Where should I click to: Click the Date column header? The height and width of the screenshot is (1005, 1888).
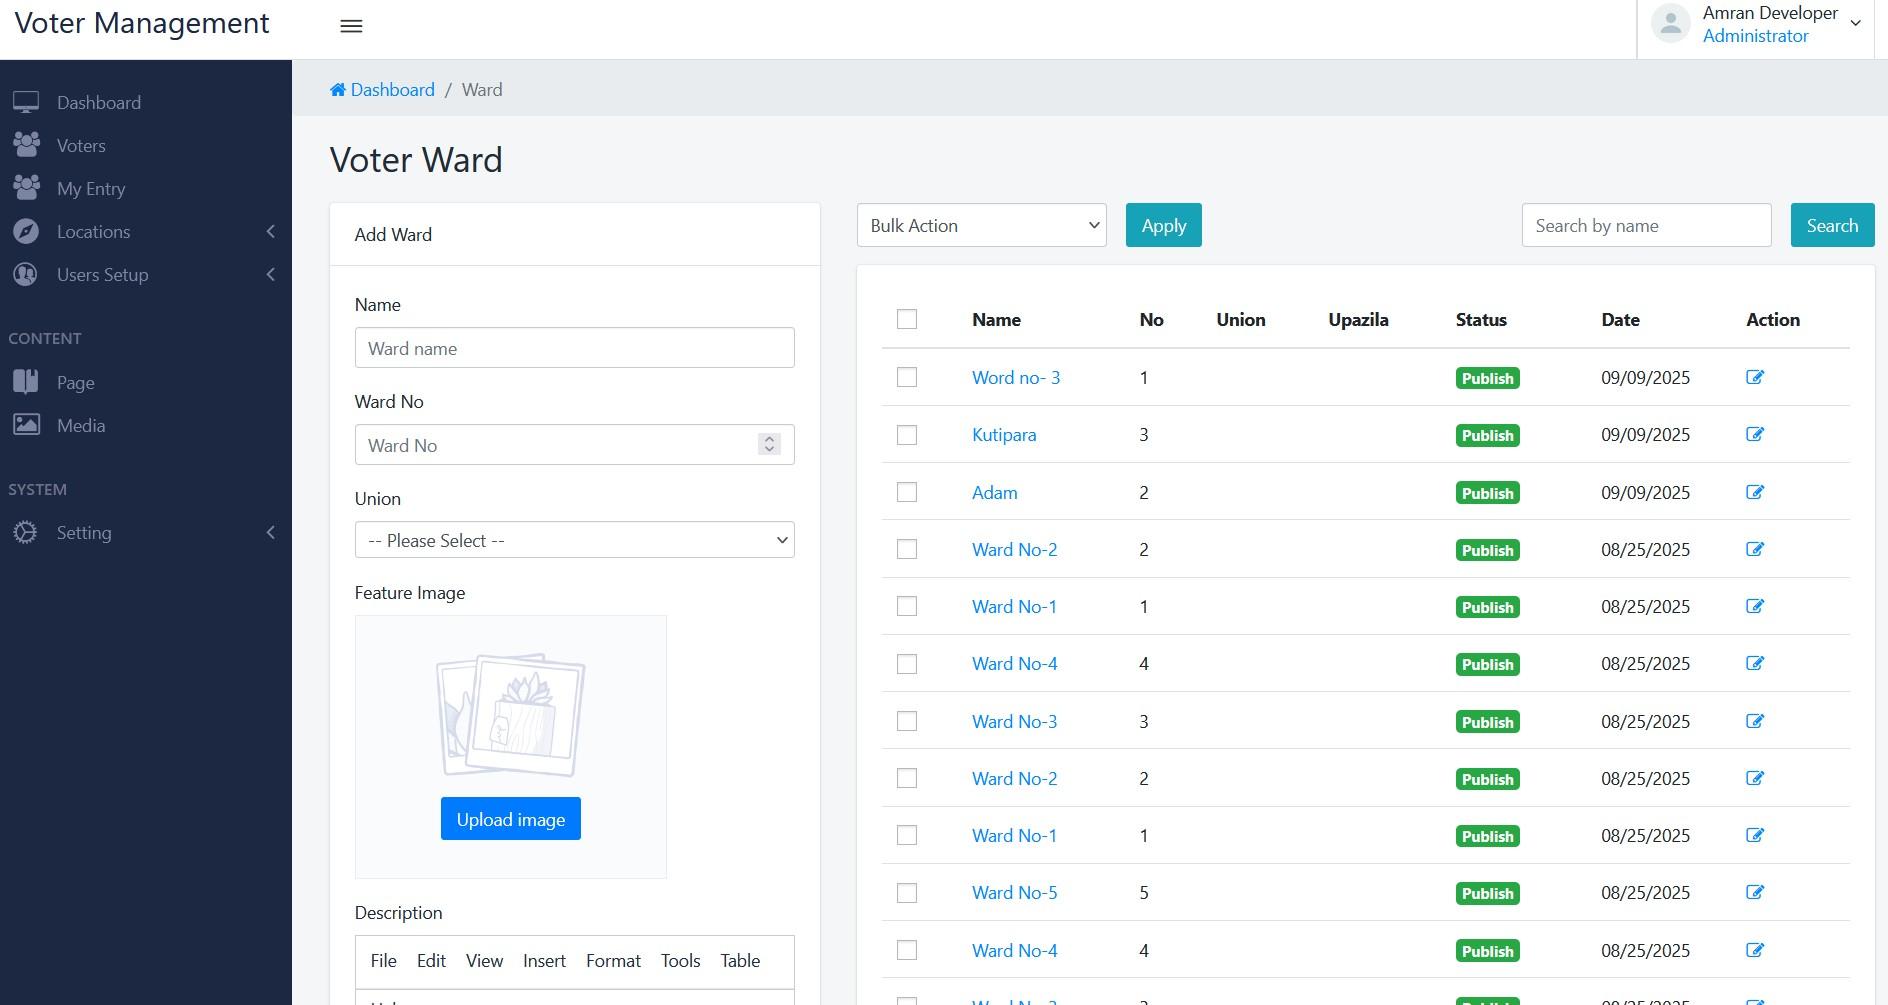pos(1620,320)
